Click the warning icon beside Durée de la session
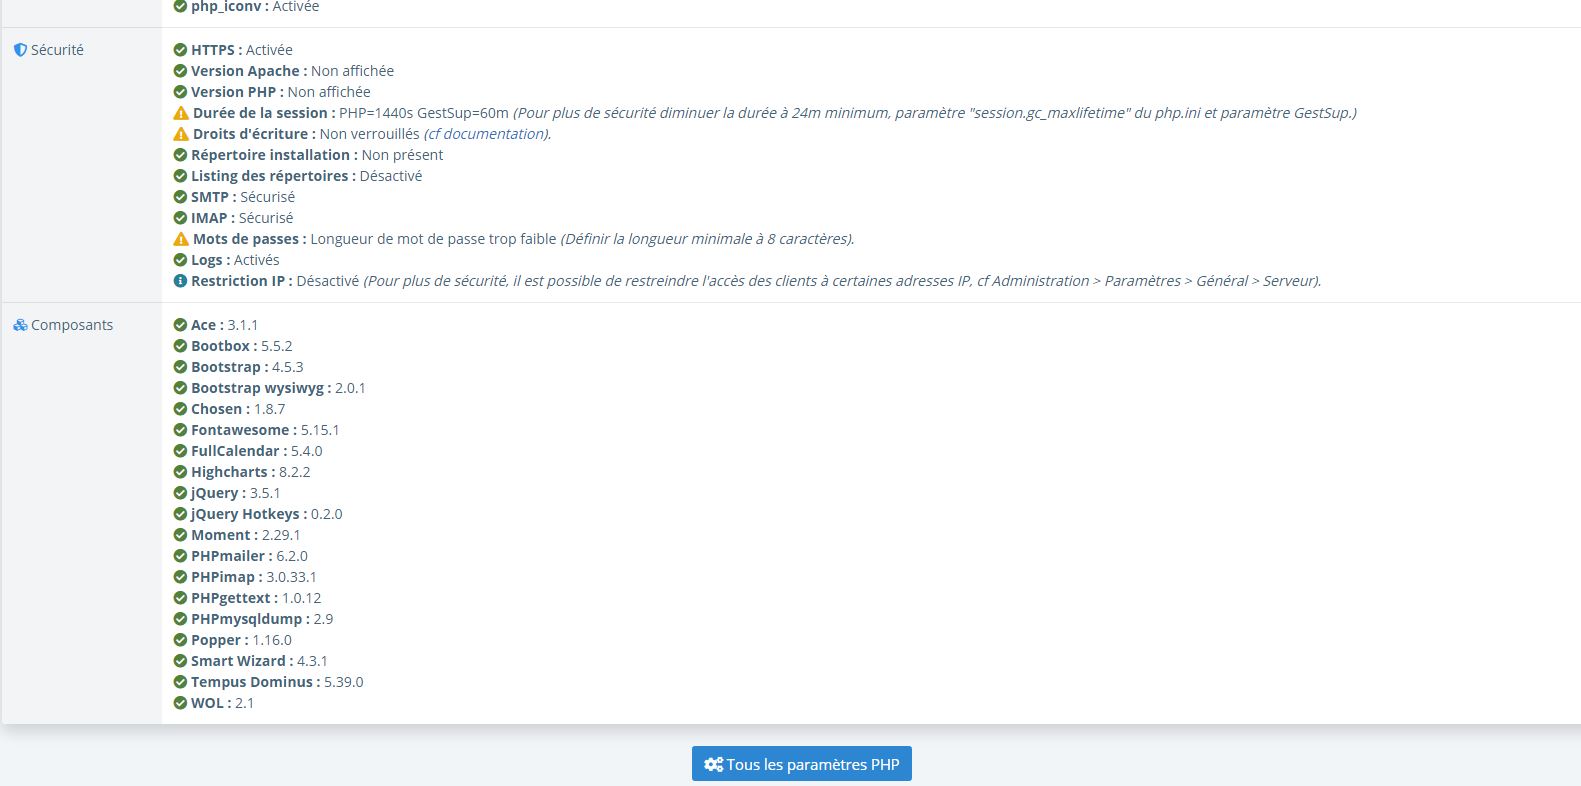The image size is (1581, 786). [181, 113]
